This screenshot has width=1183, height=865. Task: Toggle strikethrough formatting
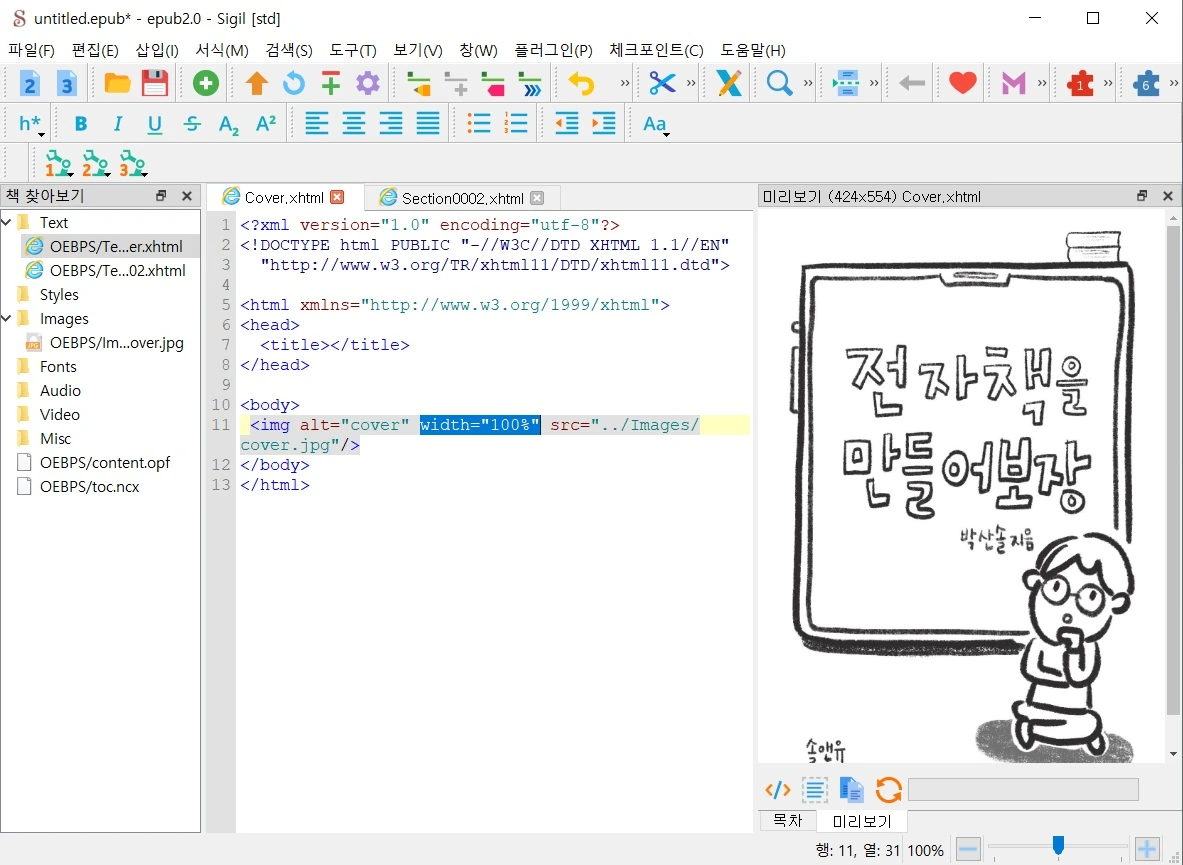click(x=192, y=124)
